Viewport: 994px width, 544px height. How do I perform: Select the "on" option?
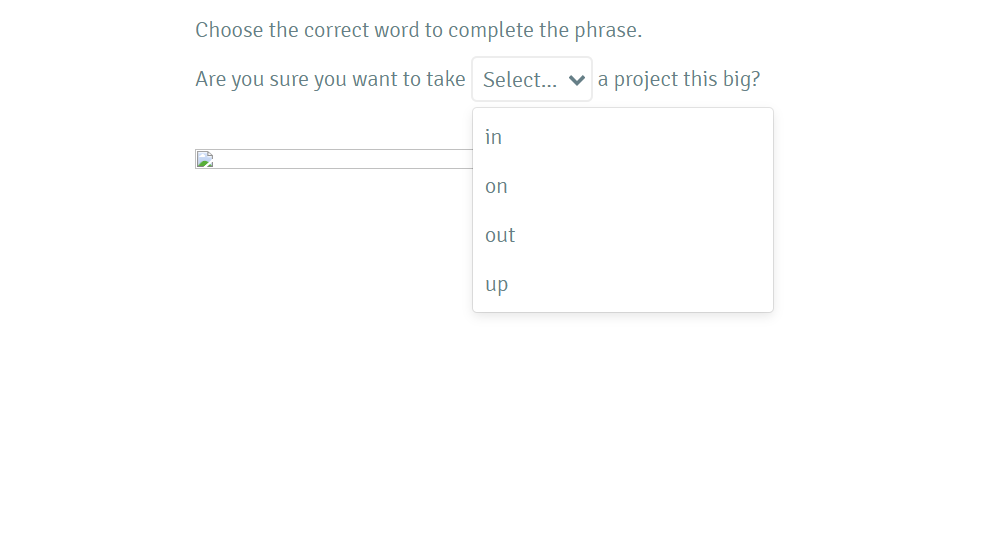pyautogui.click(x=496, y=186)
